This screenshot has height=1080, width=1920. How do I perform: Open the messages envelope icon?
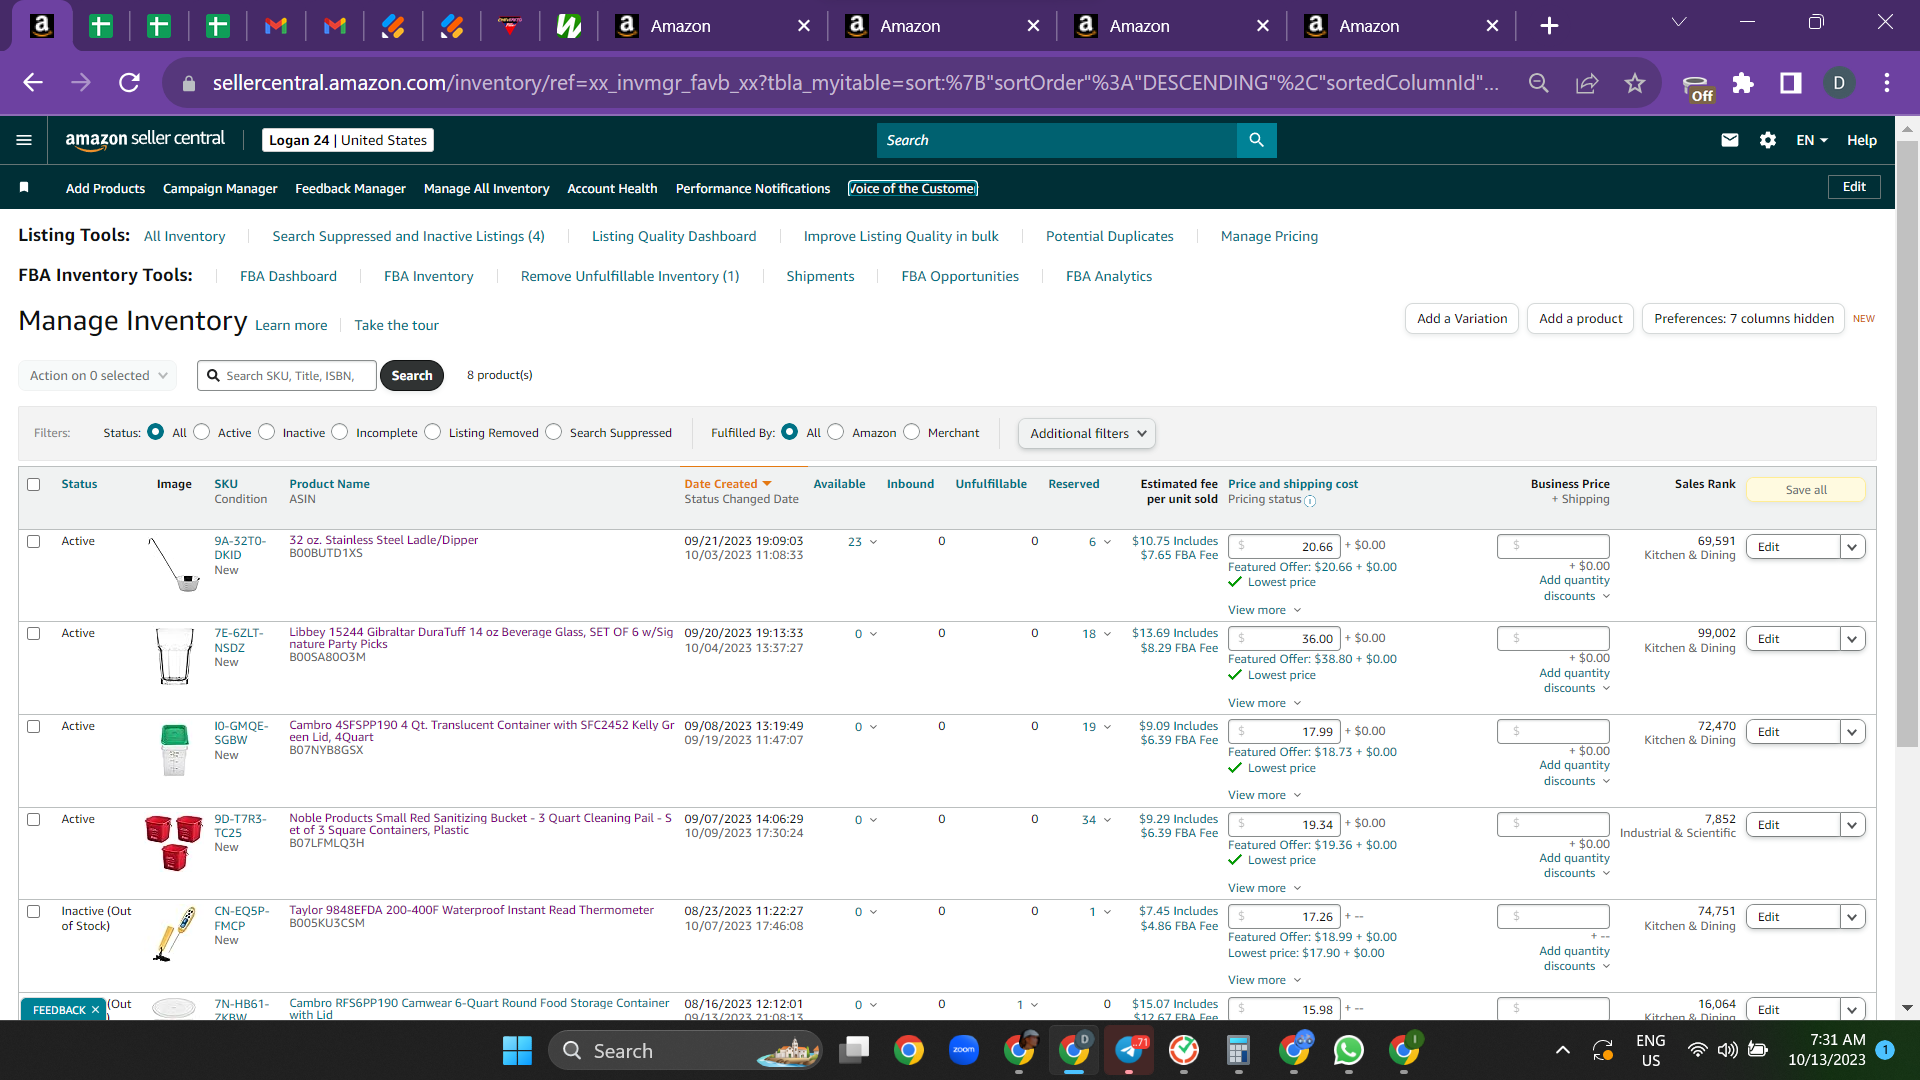[x=1729, y=140]
